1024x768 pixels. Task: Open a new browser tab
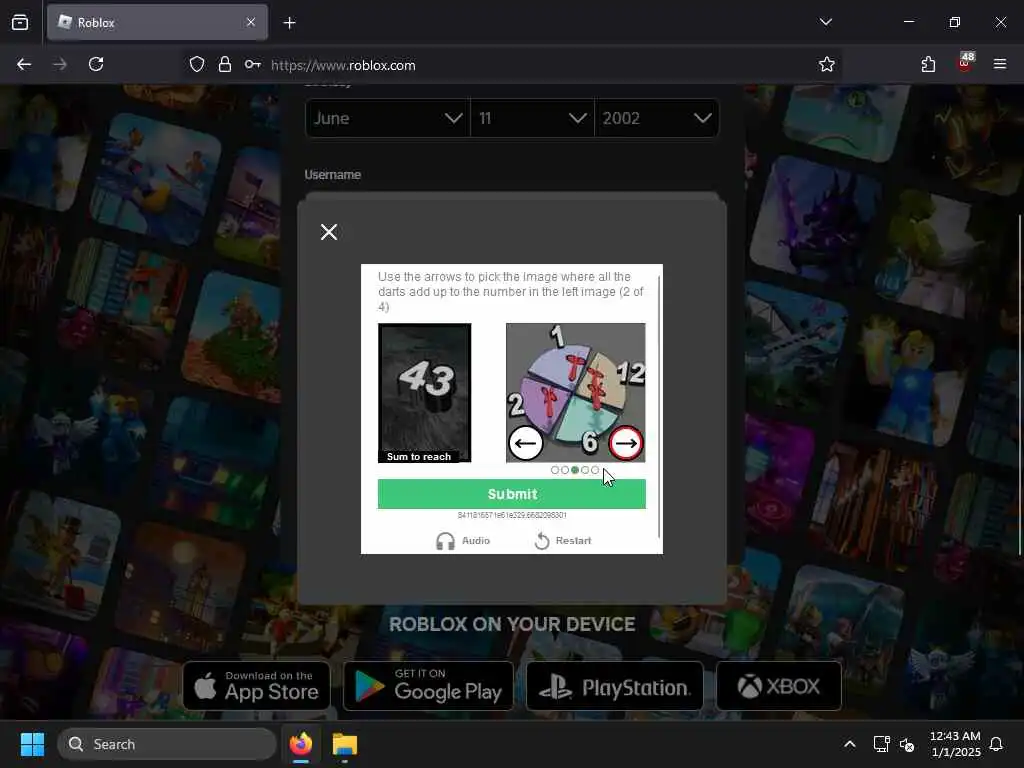[x=289, y=23]
